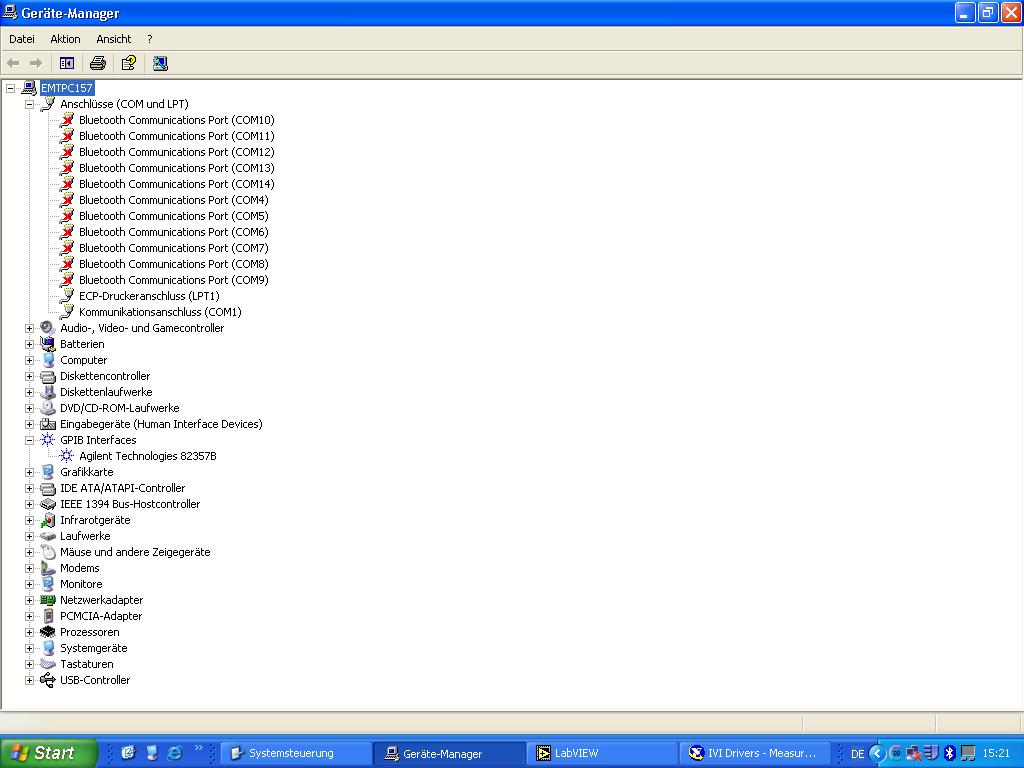Viewport: 1024px width, 768px height.
Task: Click the Tastaturen keyboard icon
Action: (x=48, y=664)
